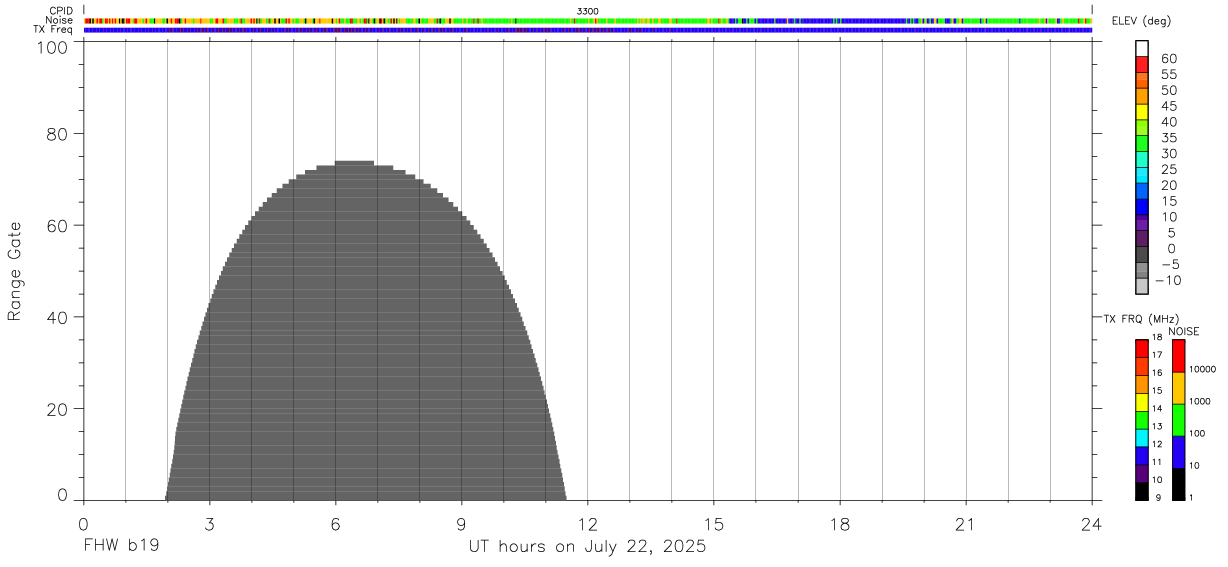
Task: Click range gate tick label '80'
Action: click(57, 134)
